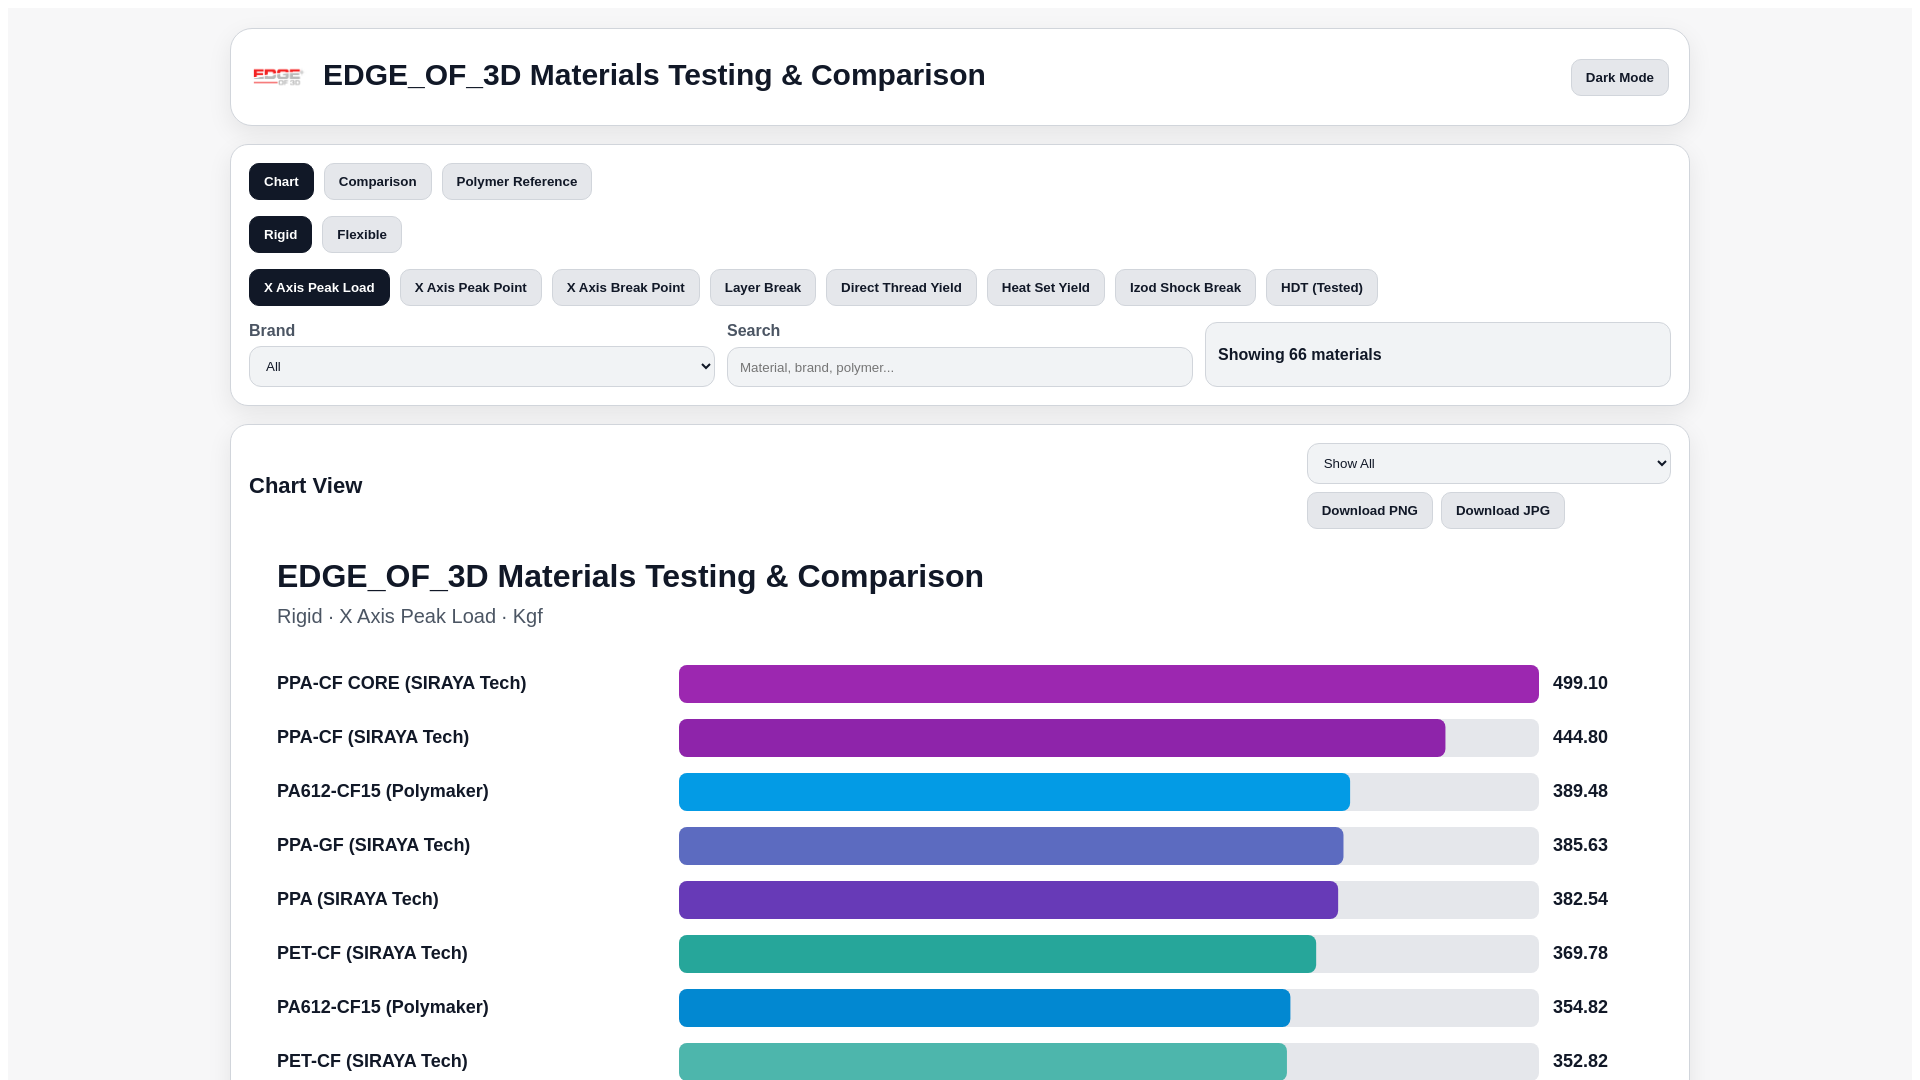Download the chart as PNG
This screenshot has height=1080, width=1920.
(x=1369, y=510)
